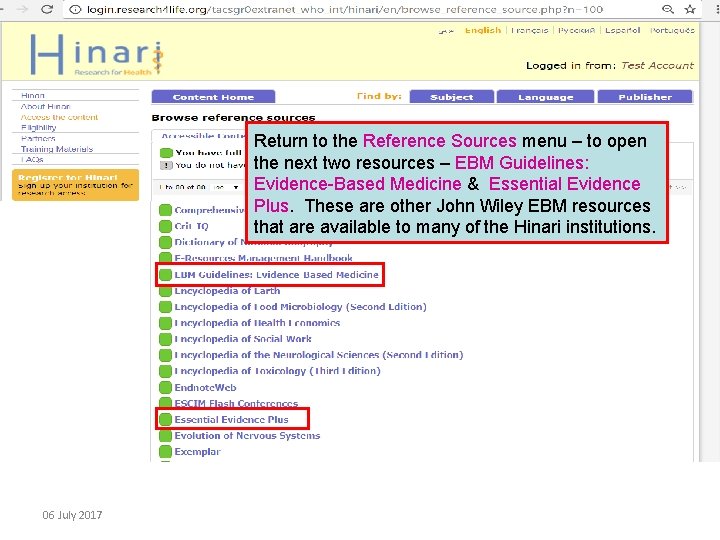Open Training Materials sidebar link
This screenshot has width=720, height=540.
click(x=57, y=149)
